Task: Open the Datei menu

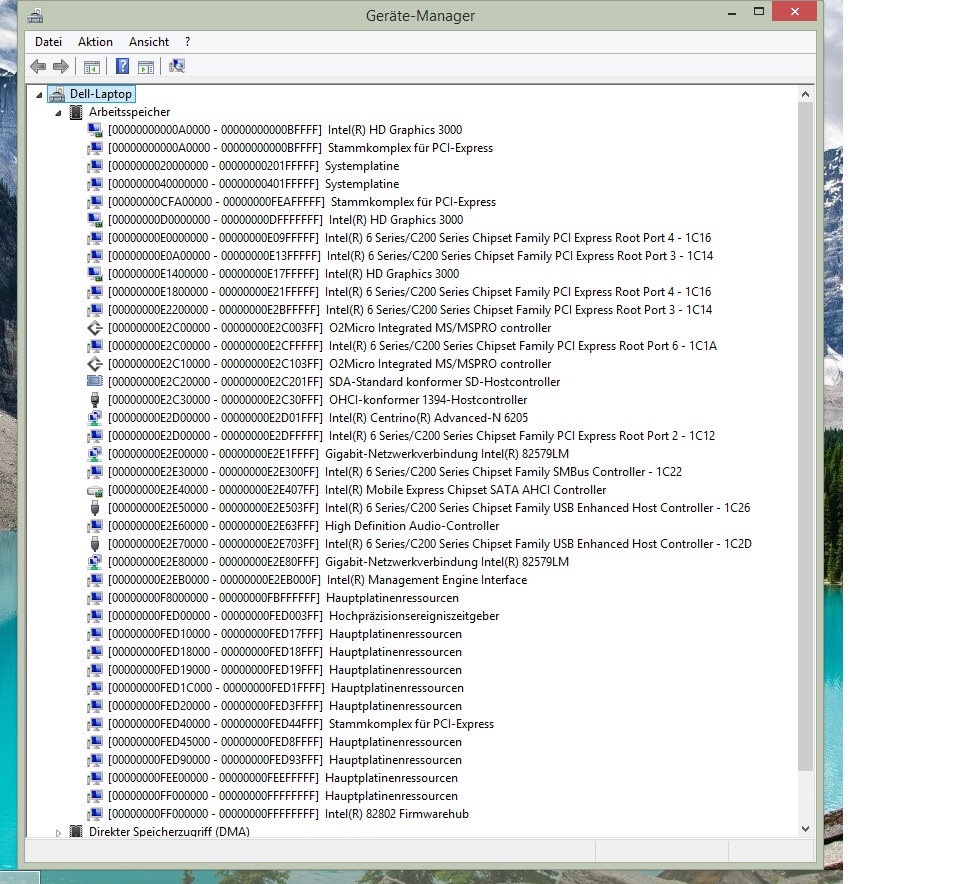Action: coord(48,42)
